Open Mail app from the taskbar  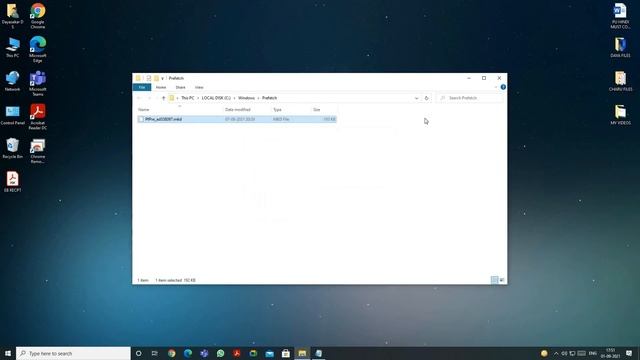tap(269, 353)
